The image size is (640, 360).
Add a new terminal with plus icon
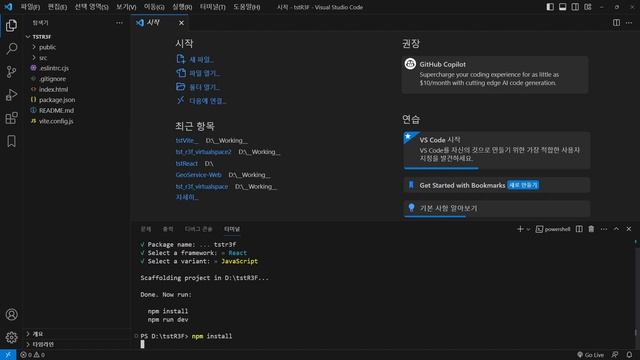[x=520, y=229]
